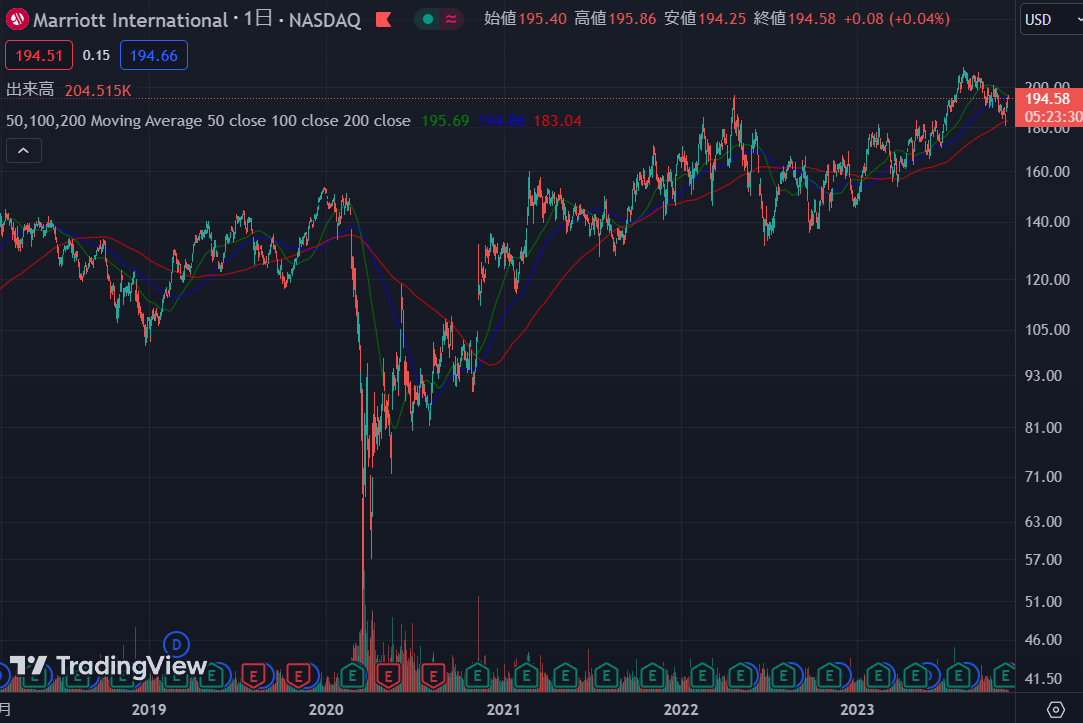Open symbol search via Marriott International title
This screenshot has height=723, width=1083.
(x=130, y=20)
